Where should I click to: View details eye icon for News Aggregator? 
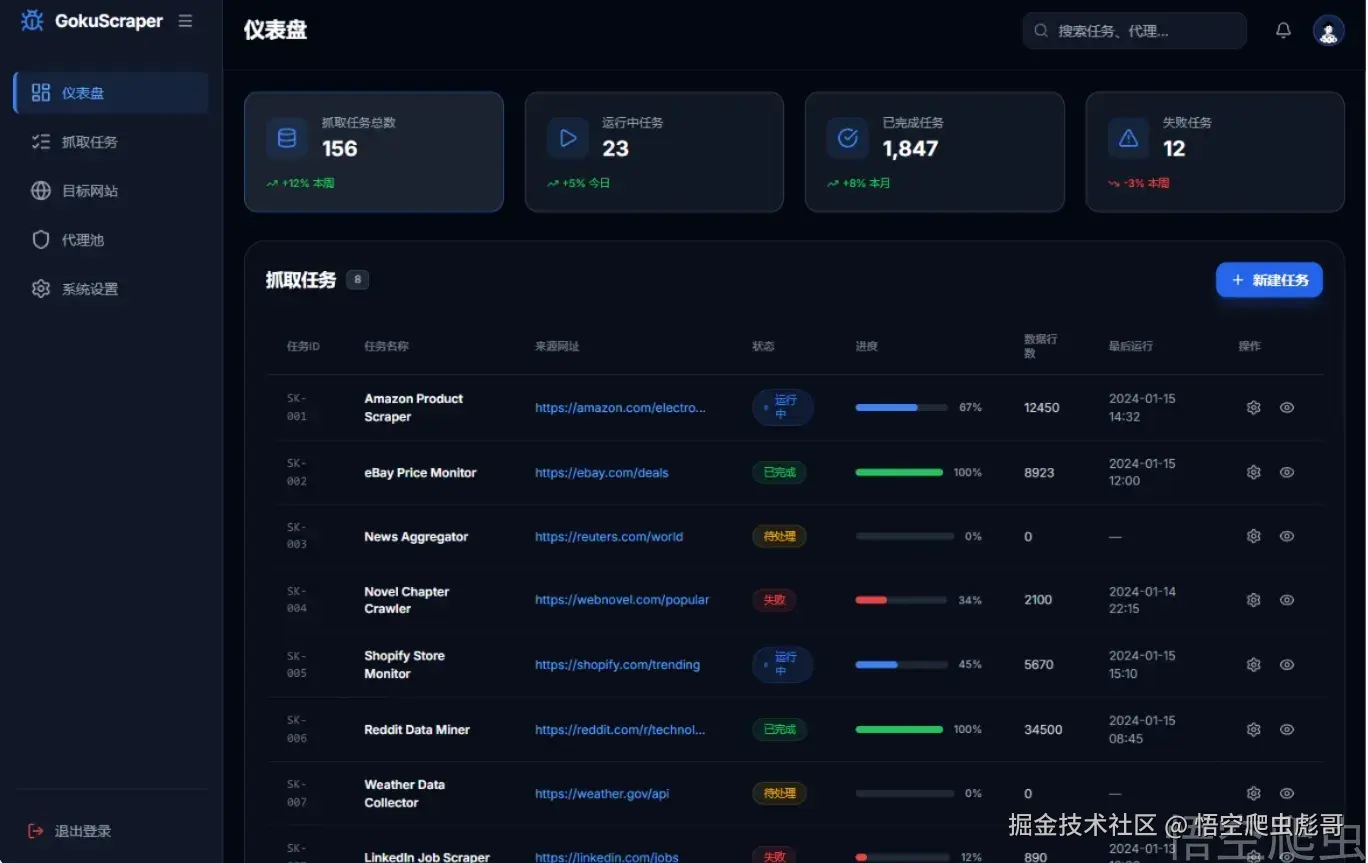tap(1287, 536)
